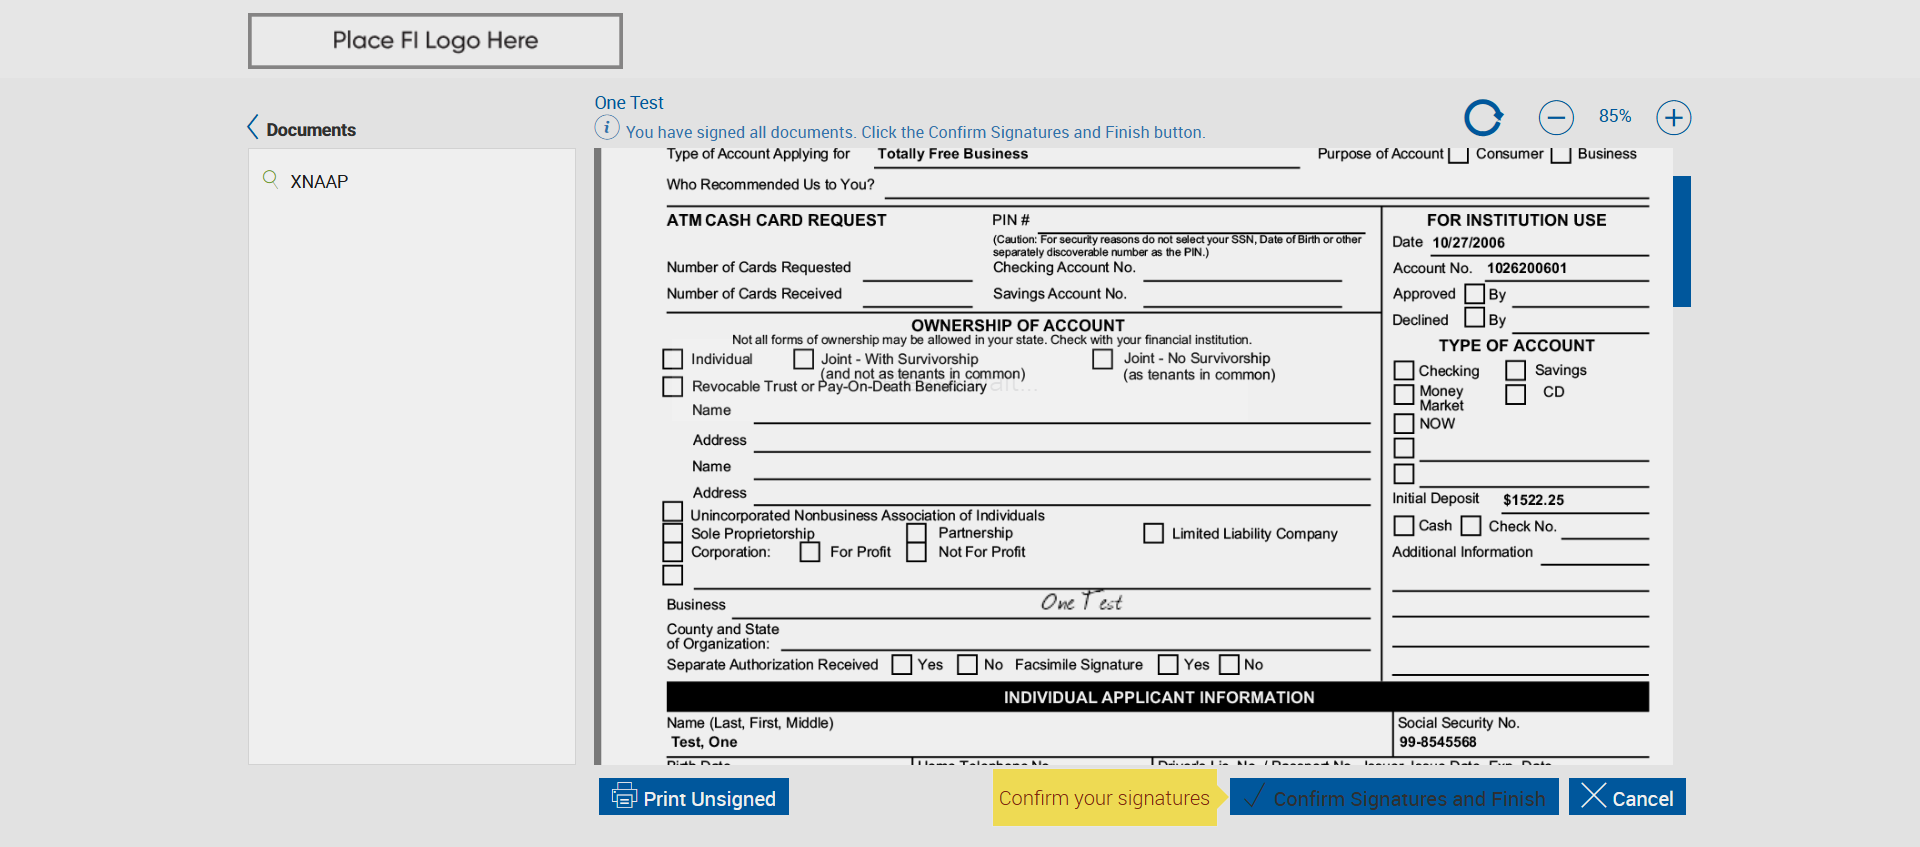Click the Confirm your signatures hint
Screen dimensions: 1920x847
[x=1104, y=798]
